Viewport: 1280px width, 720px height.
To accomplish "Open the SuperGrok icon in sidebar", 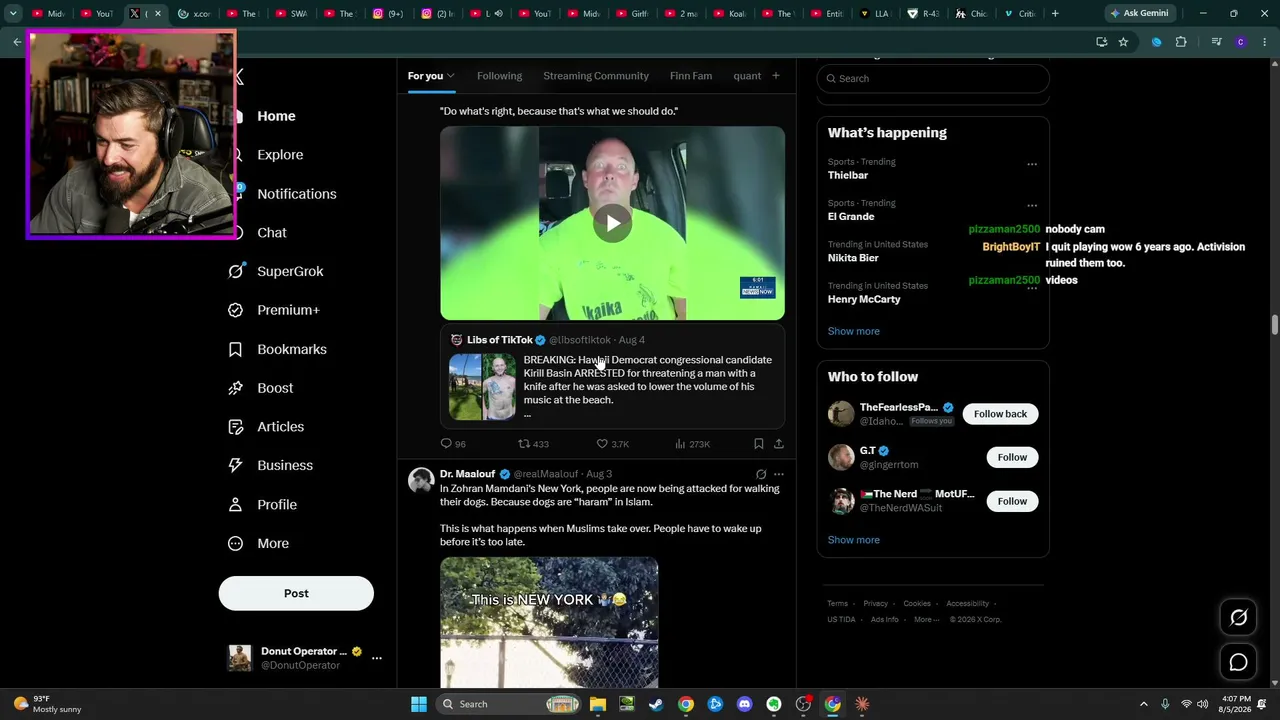I will pyautogui.click(x=236, y=271).
